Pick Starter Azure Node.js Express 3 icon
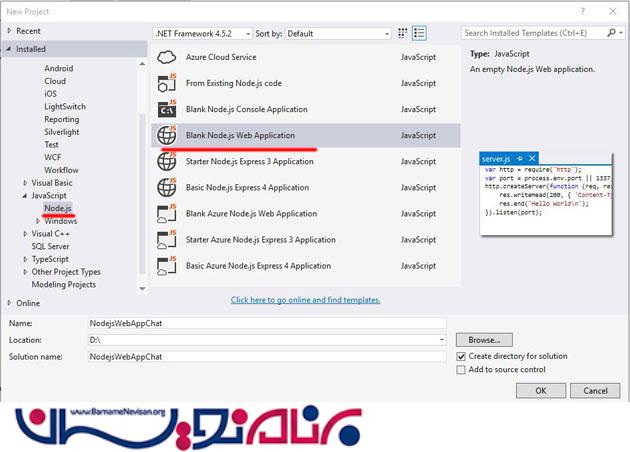 [x=166, y=239]
